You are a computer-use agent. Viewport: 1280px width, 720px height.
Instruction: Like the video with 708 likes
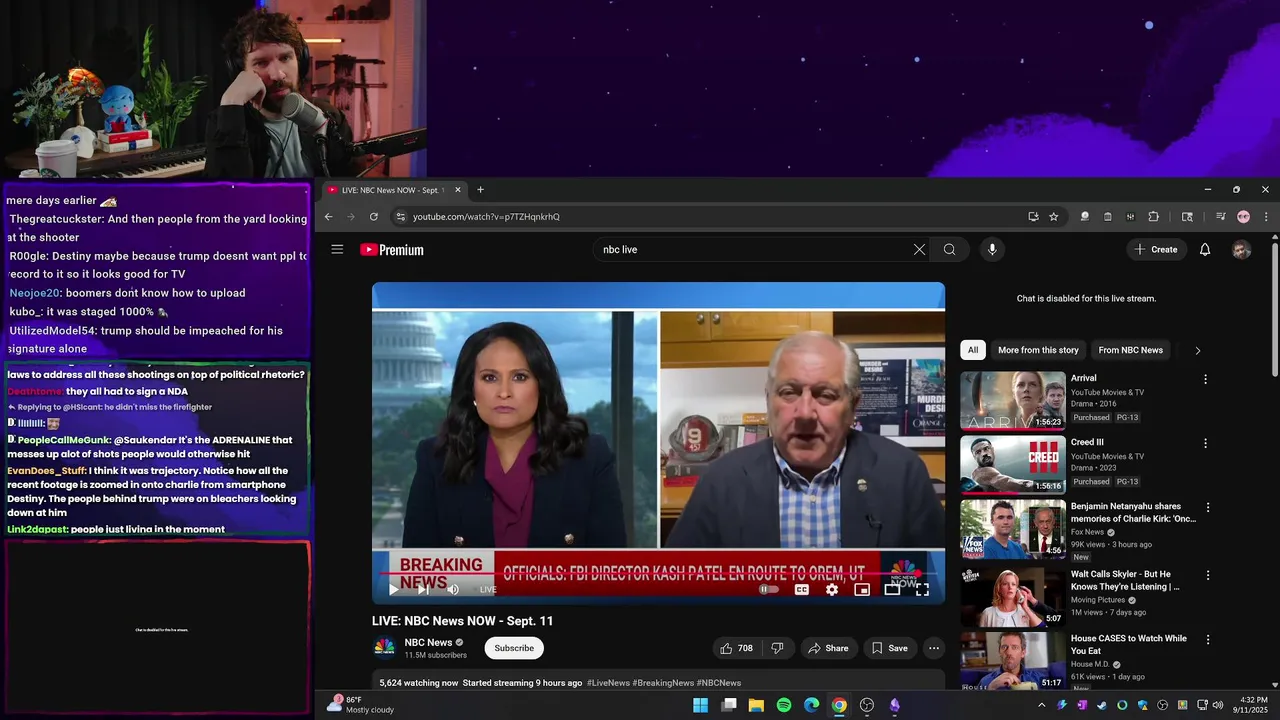click(x=736, y=648)
